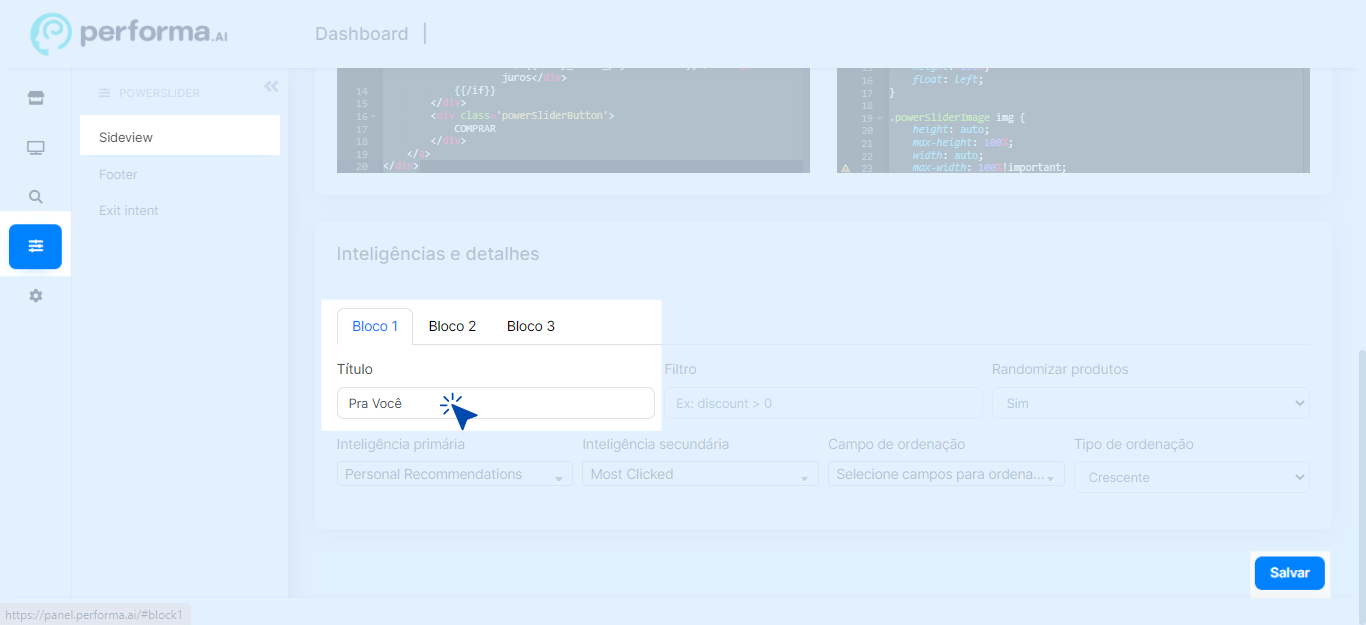The image size is (1366, 625).
Task: Open the Inteligência primária dropdown
Action: [454, 474]
